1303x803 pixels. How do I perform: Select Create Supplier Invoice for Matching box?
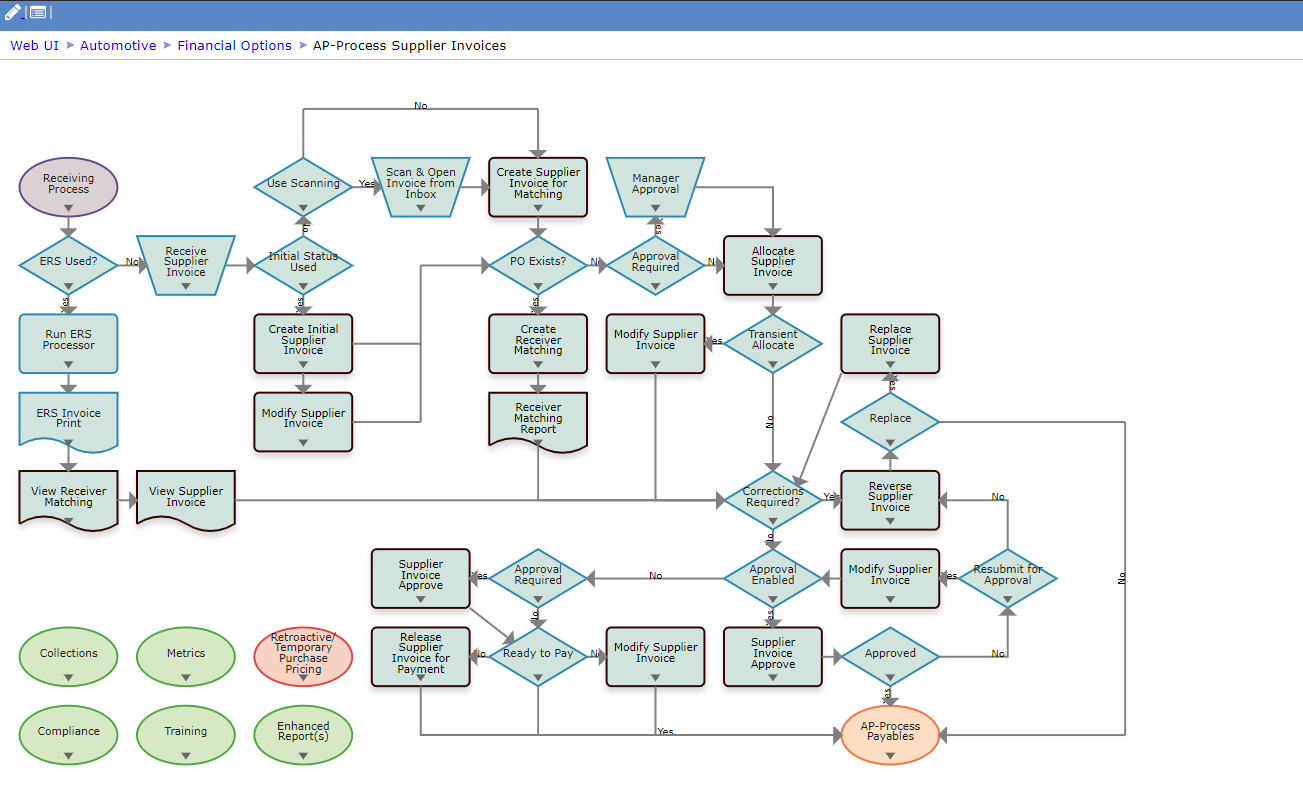click(538, 184)
